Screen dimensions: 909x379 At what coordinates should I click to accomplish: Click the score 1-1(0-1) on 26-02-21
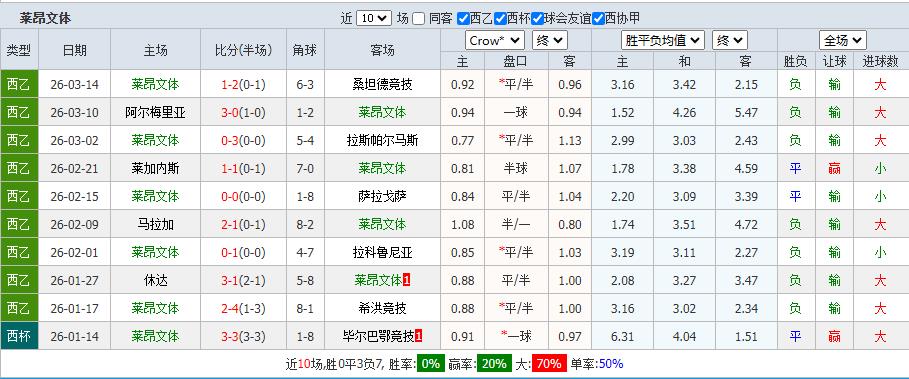[x=243, y=169]
